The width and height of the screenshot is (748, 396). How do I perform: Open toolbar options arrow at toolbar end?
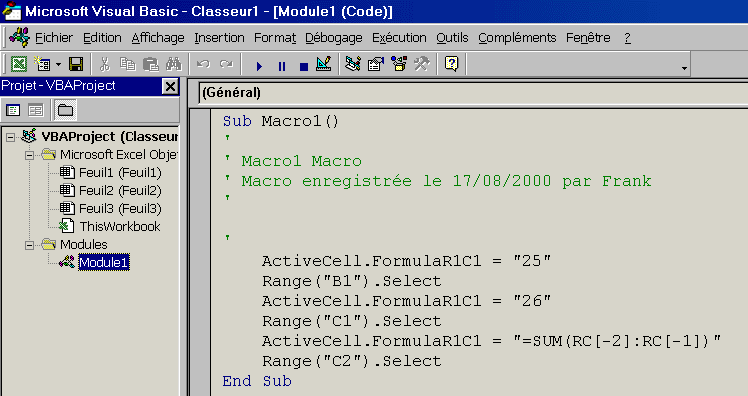click(x=684, y=68)
